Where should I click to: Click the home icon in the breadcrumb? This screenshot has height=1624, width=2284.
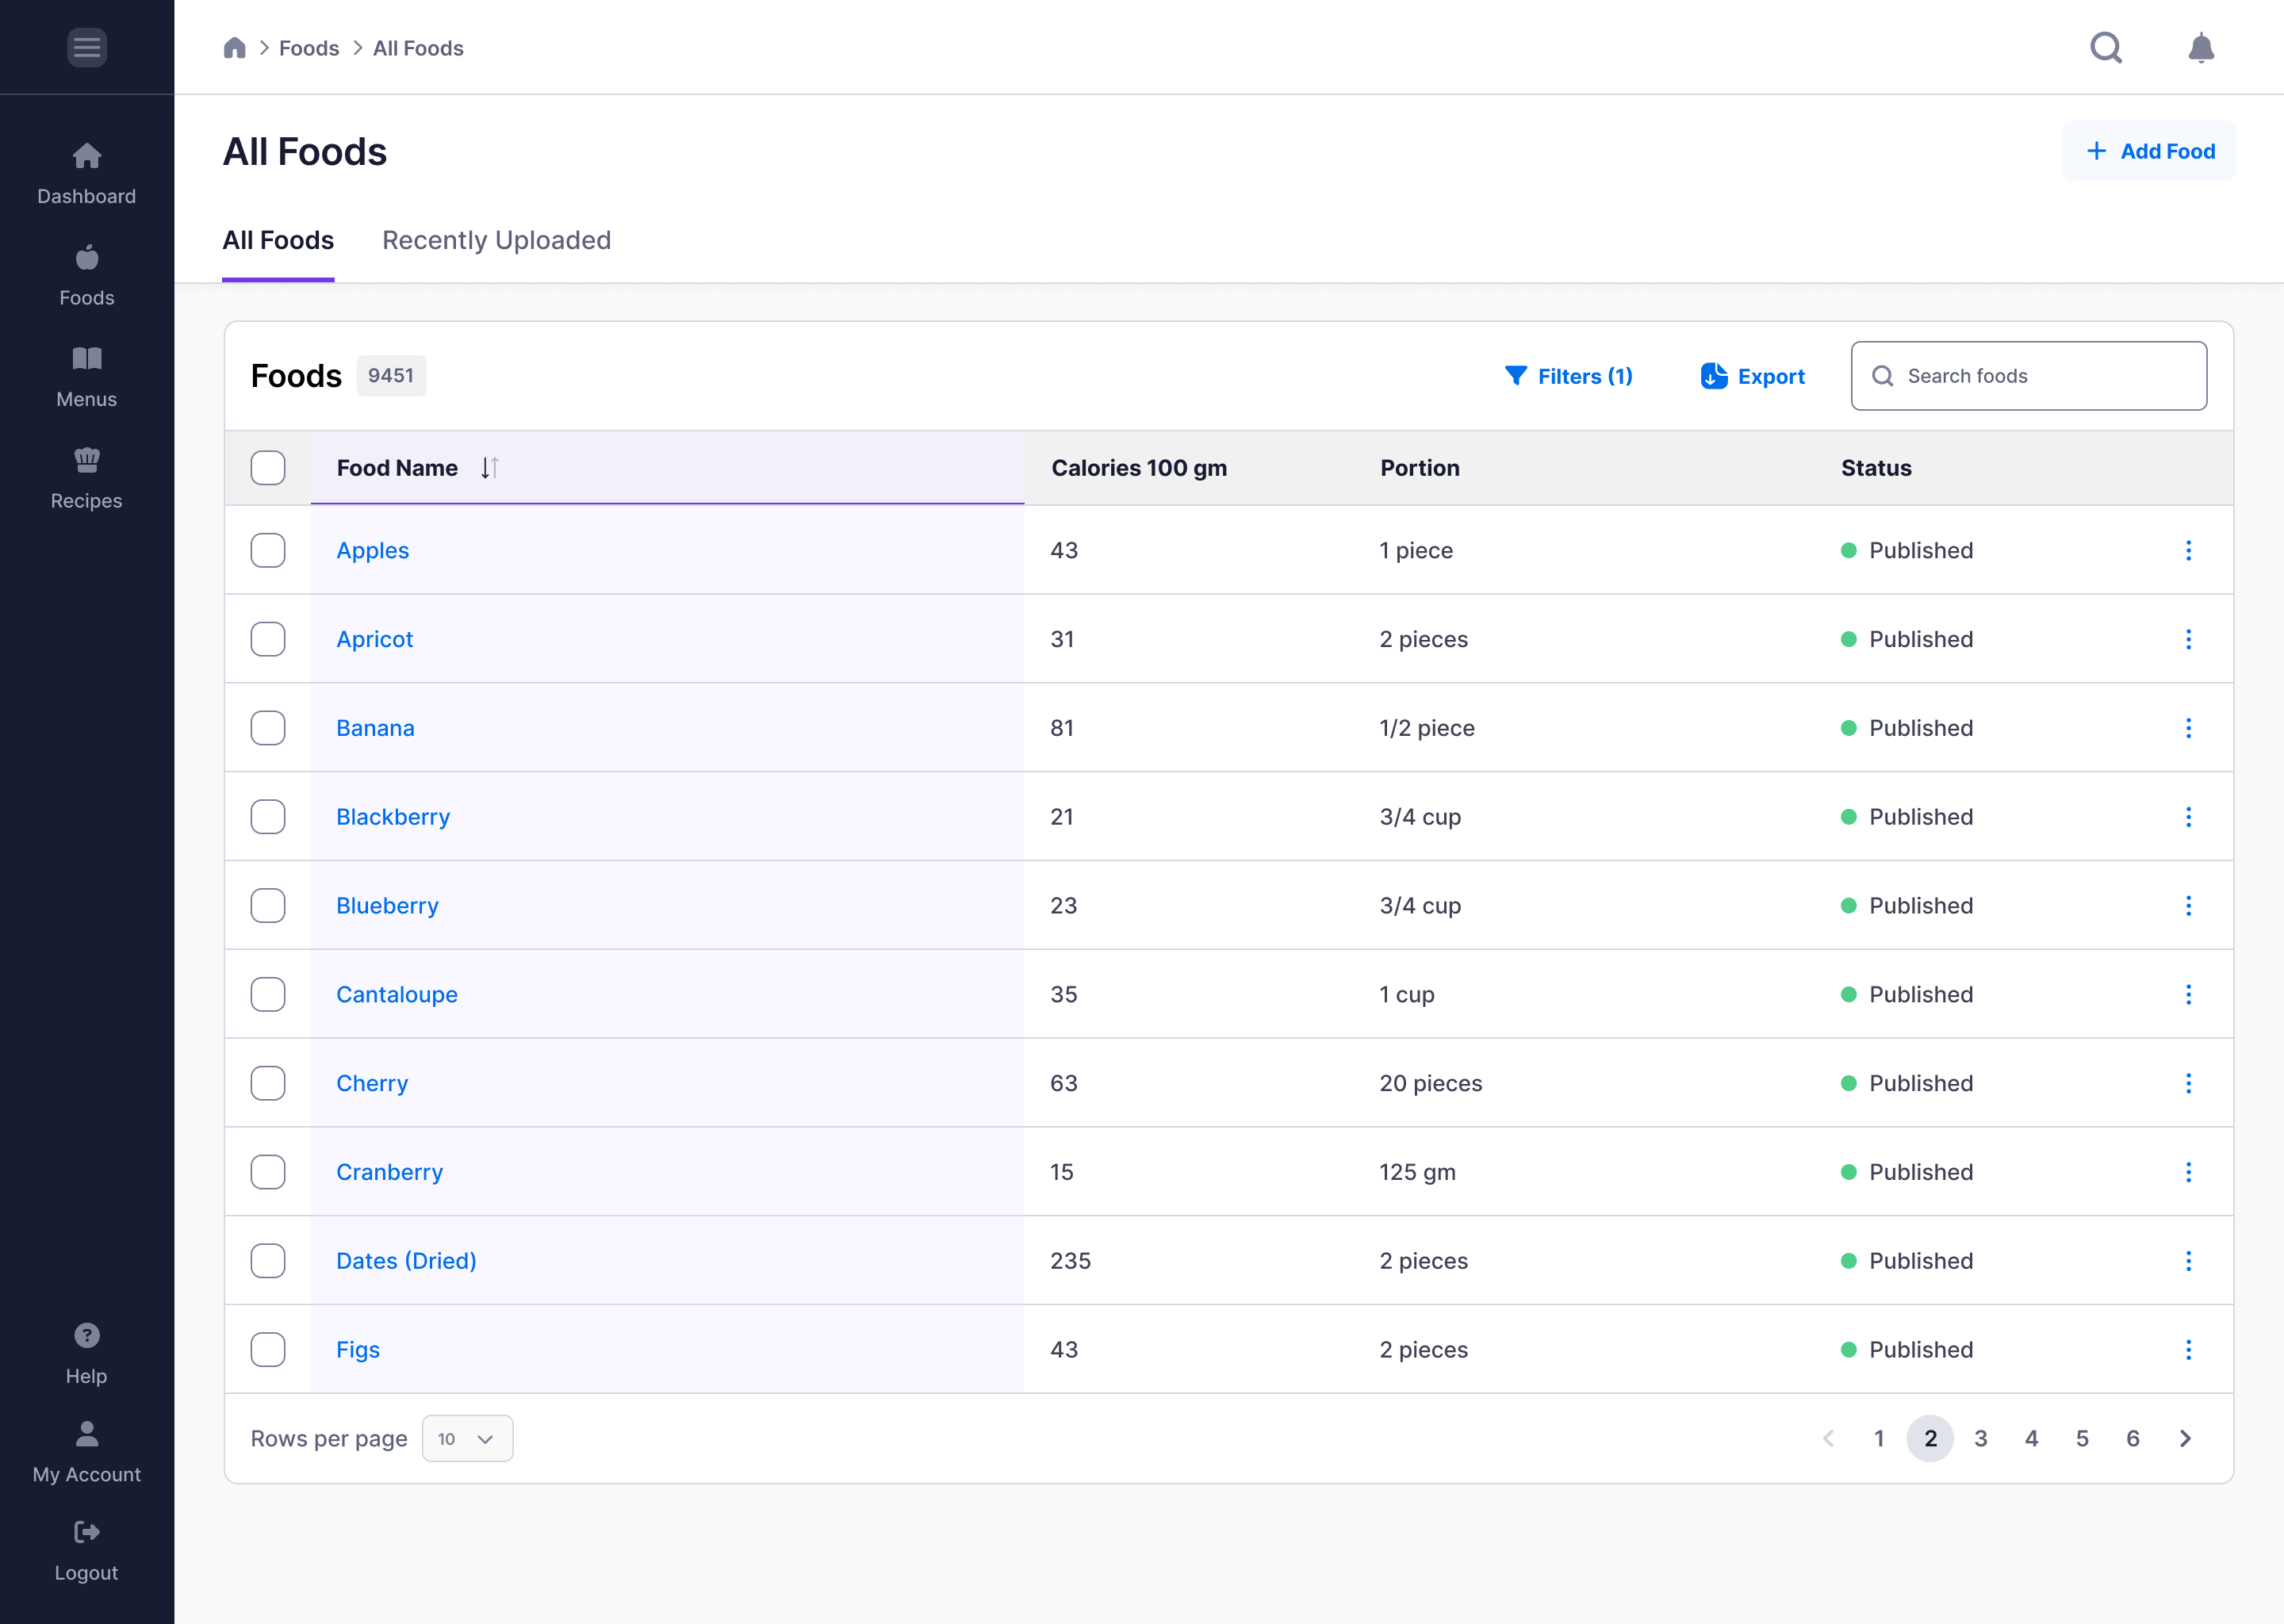pos(234,48)
